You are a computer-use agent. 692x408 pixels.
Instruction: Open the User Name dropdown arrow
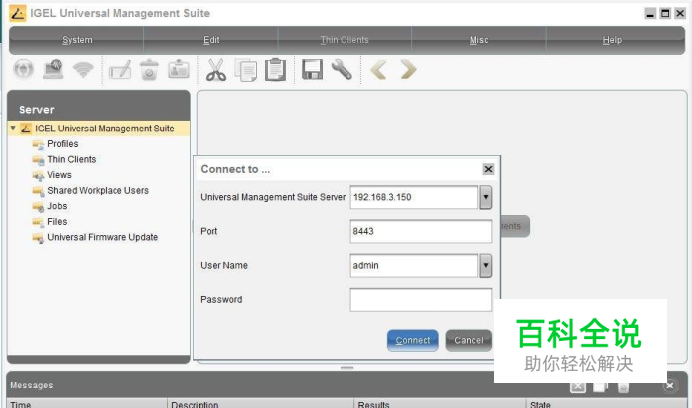click(485, 266)
